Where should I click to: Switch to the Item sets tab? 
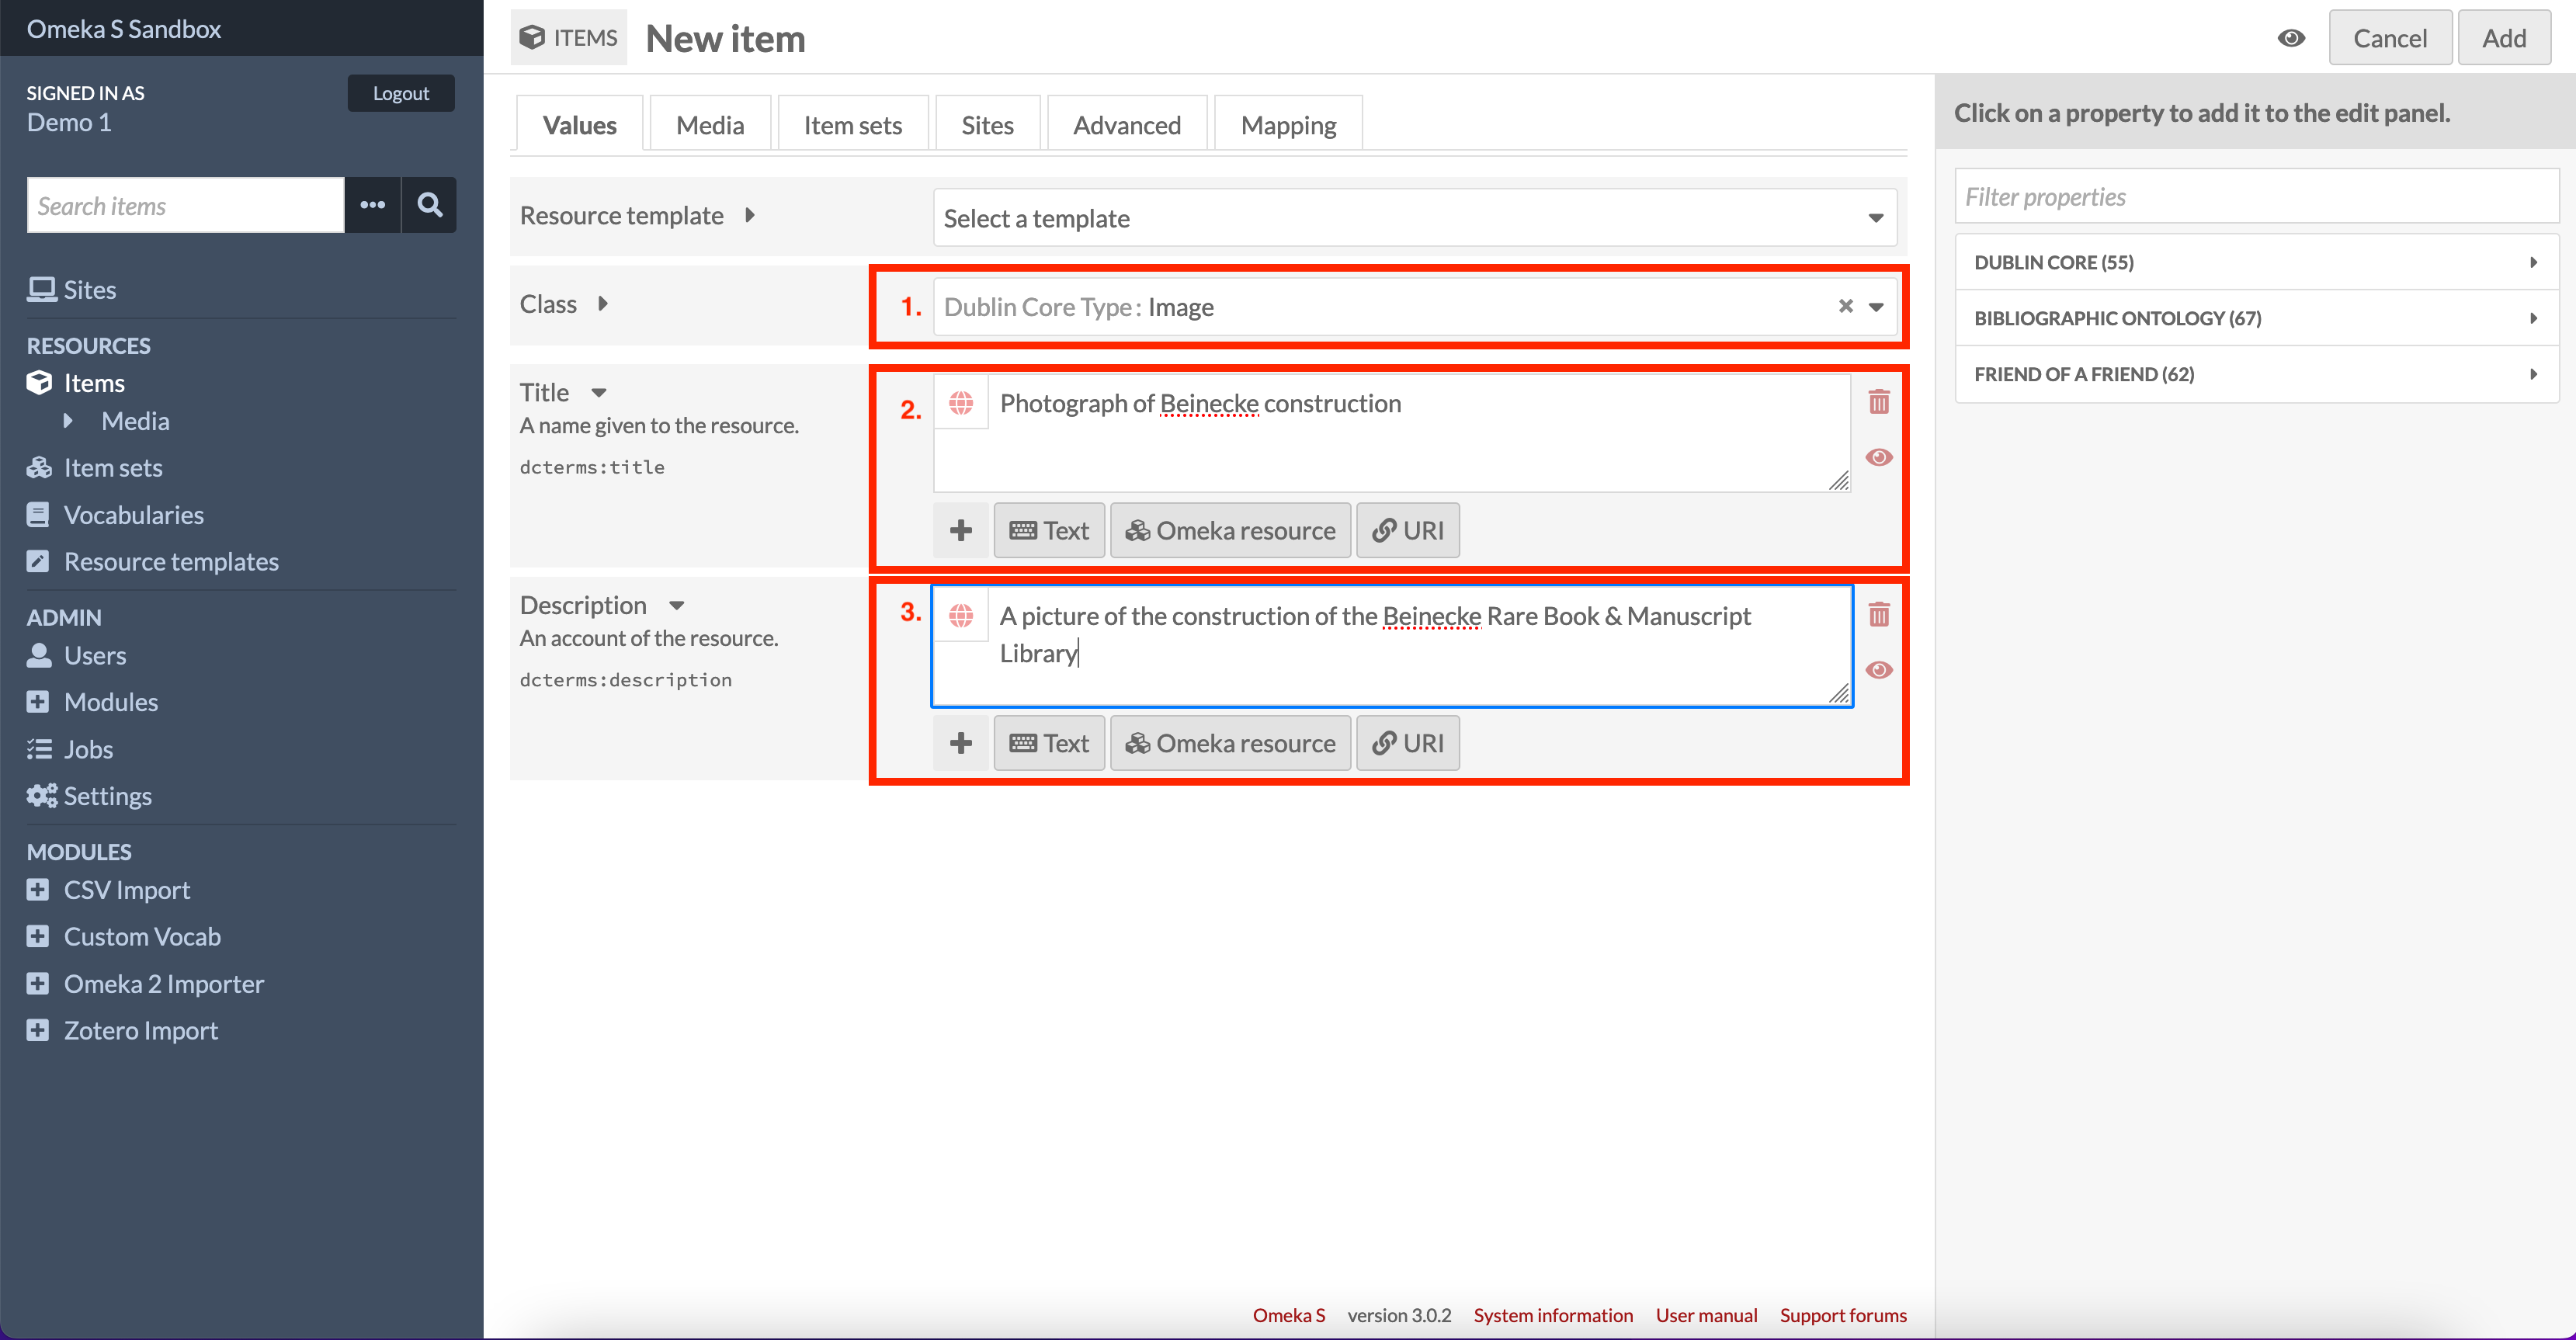pyautogui.click(x=853, y=125)
